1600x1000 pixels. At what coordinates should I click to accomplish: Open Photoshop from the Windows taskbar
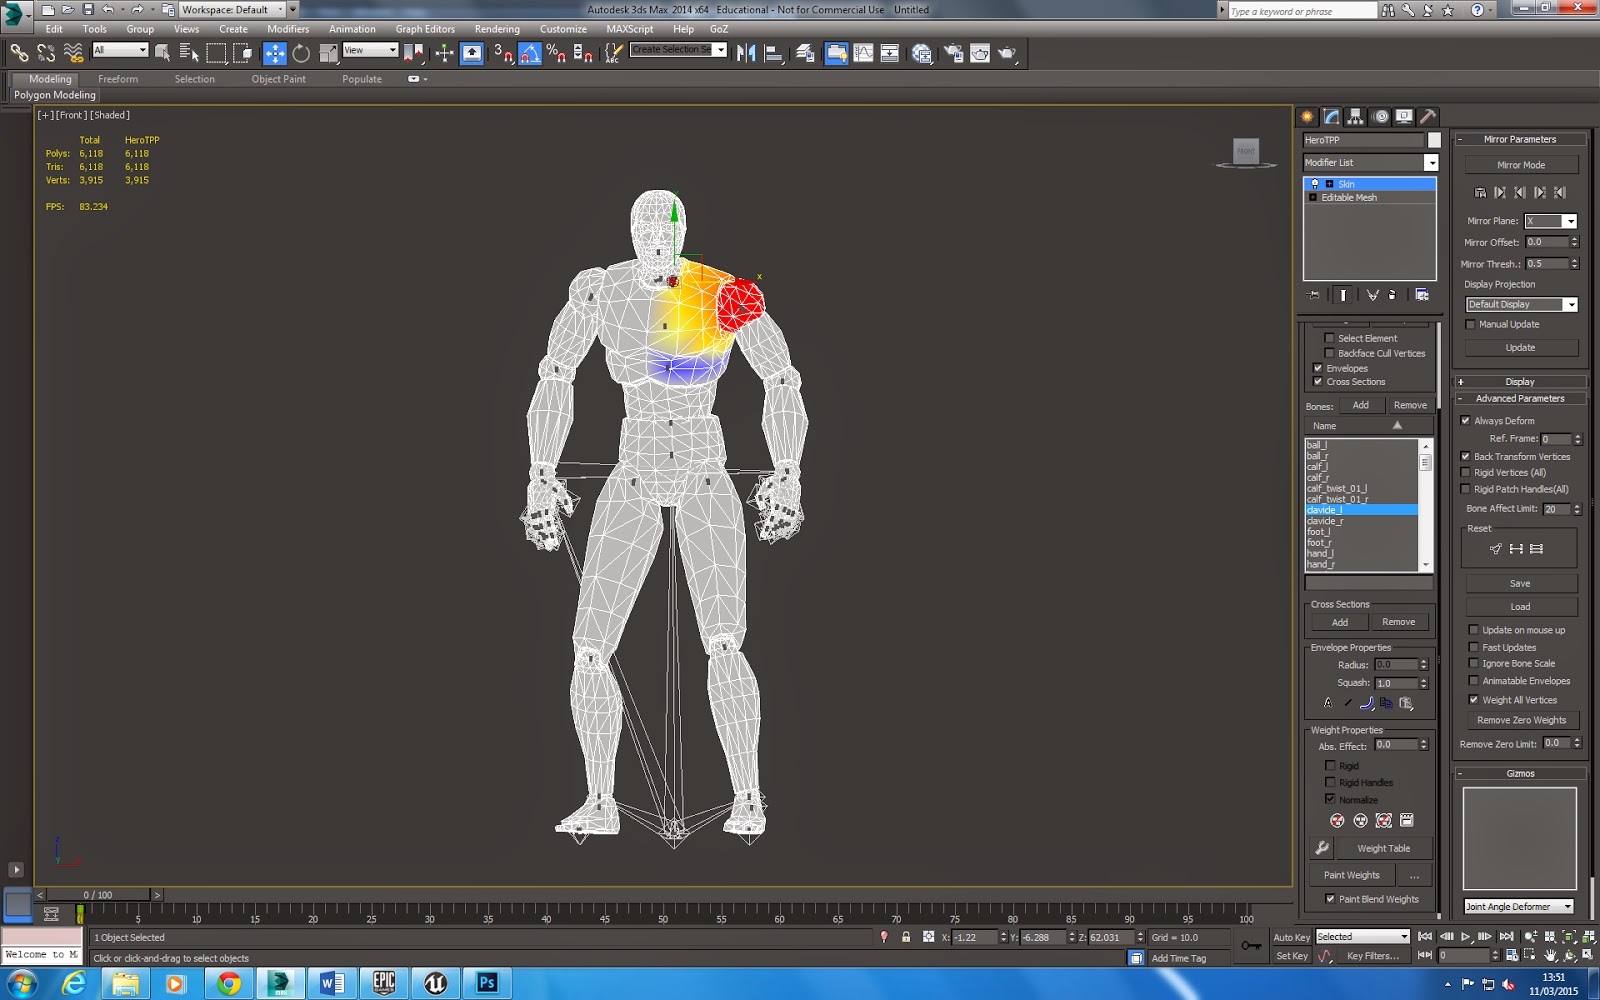click(487, 983)
